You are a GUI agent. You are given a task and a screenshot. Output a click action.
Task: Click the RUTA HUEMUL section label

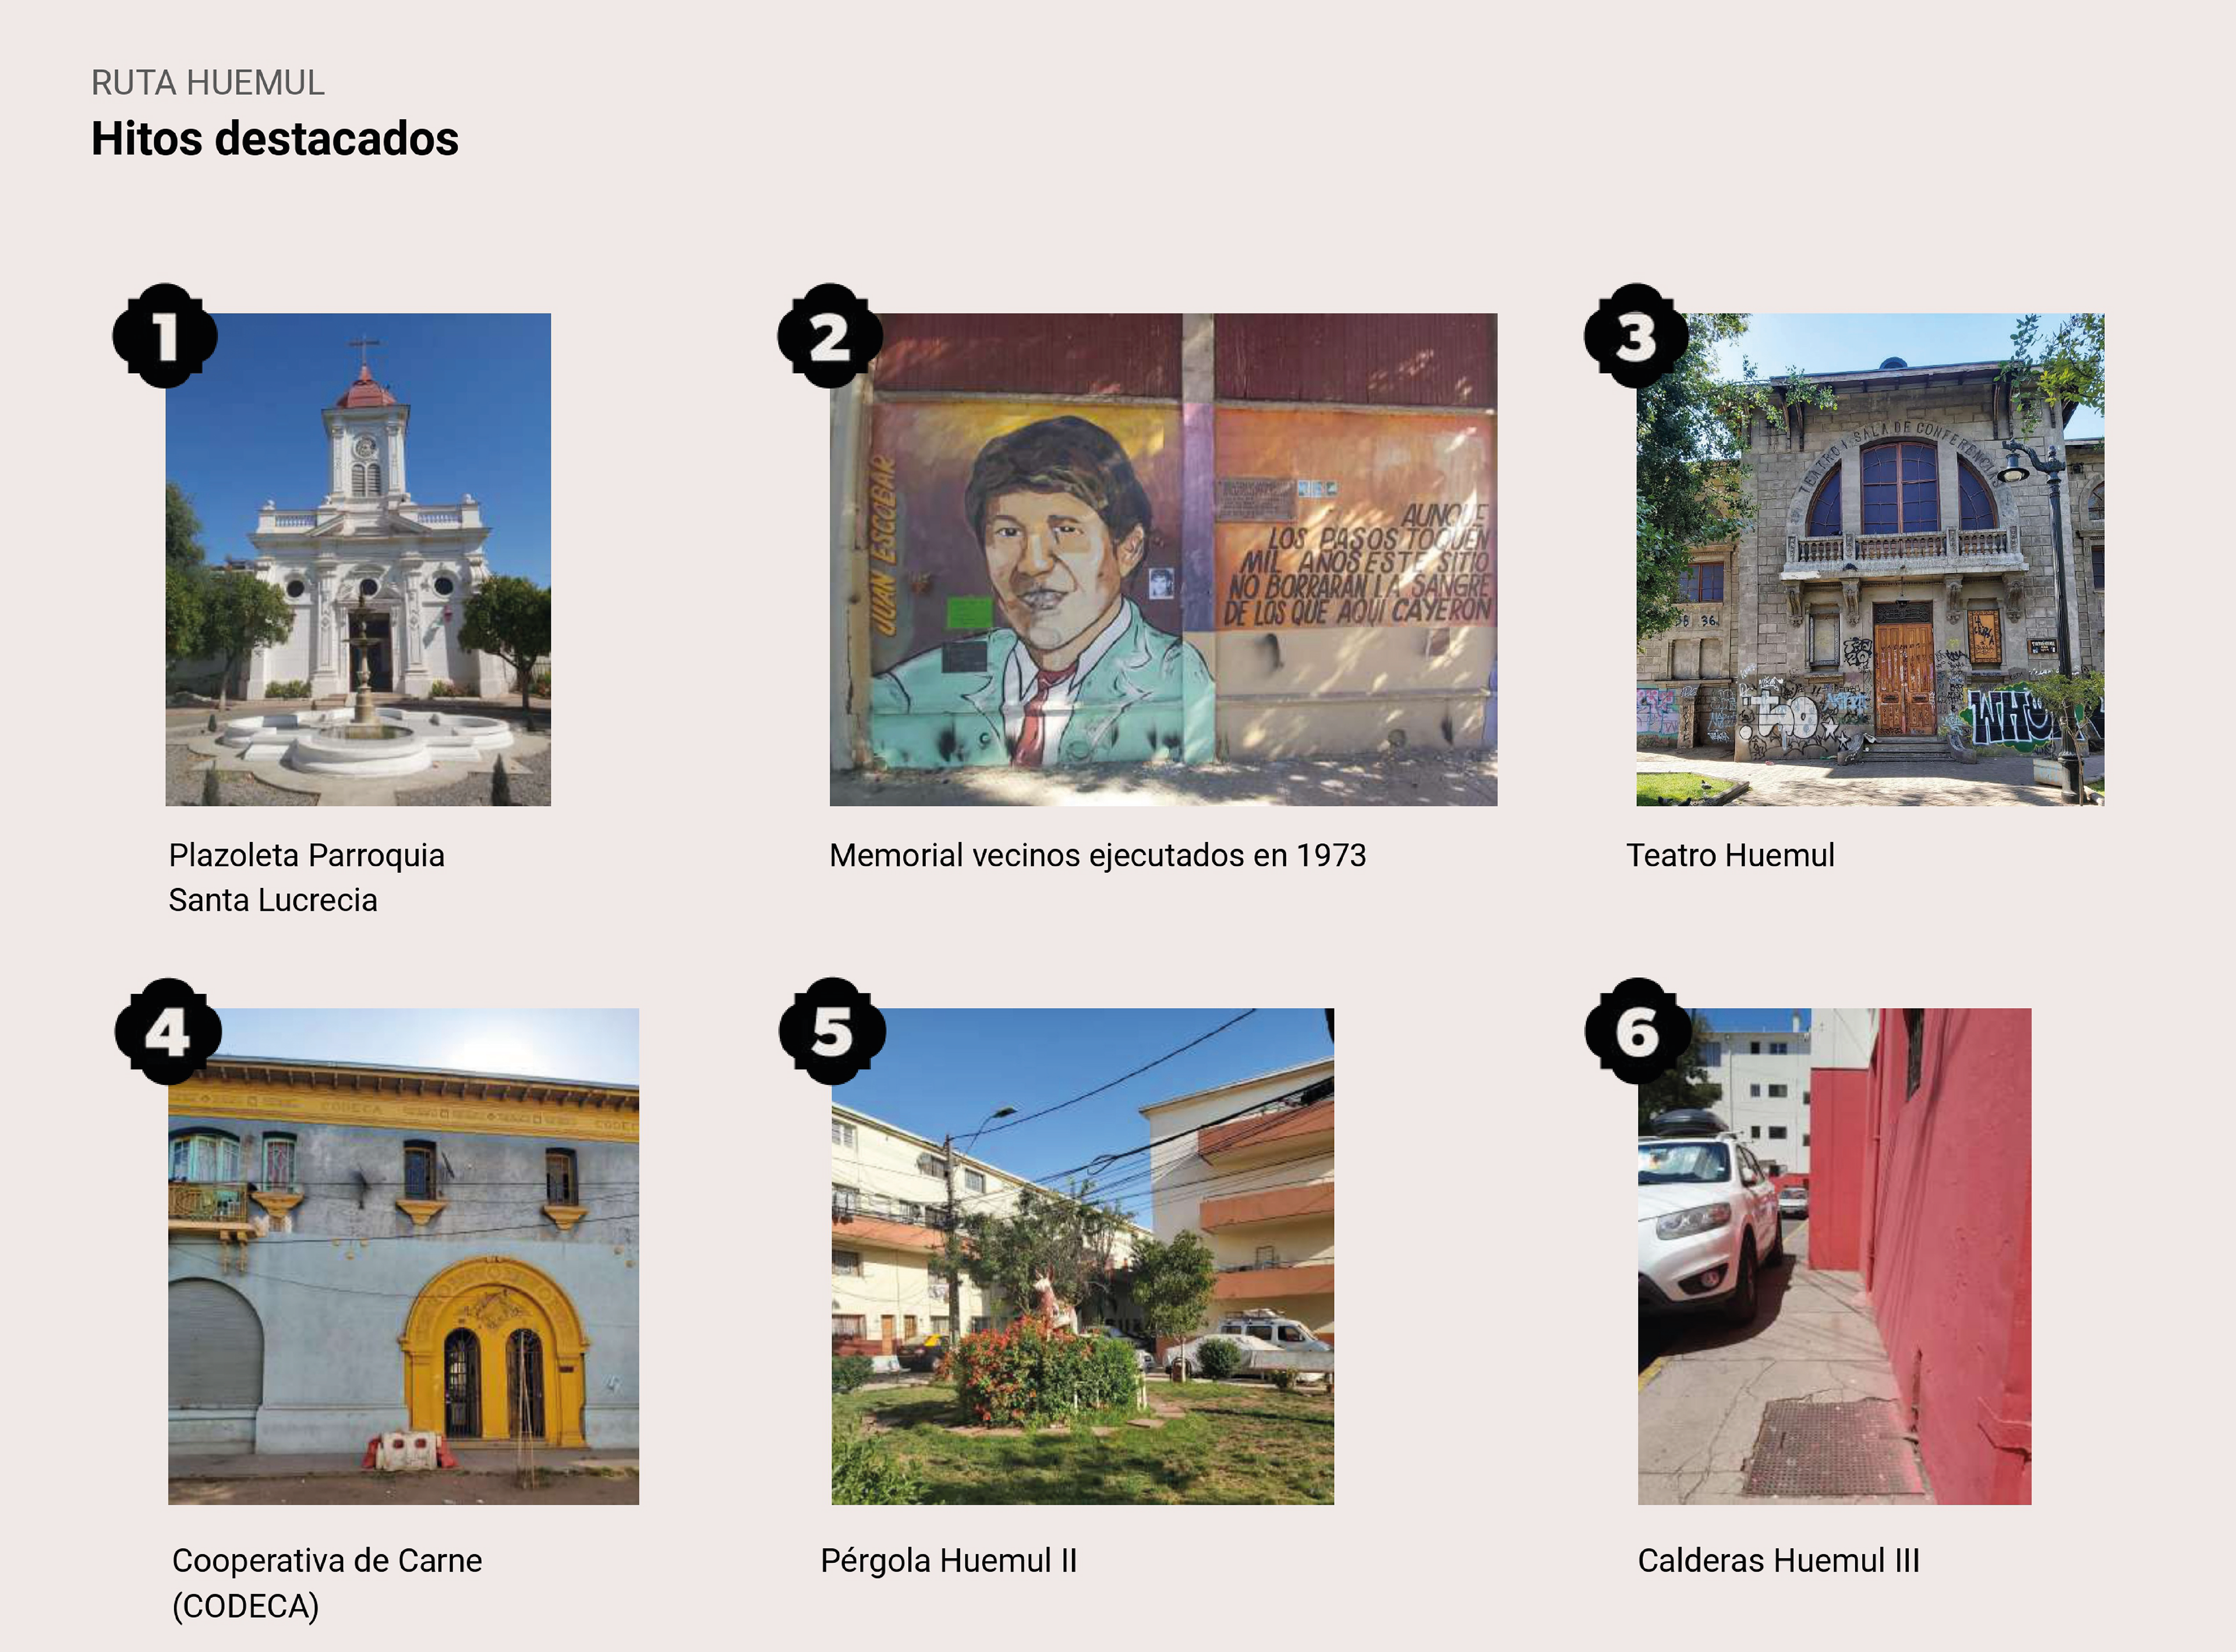pos(208,83)
